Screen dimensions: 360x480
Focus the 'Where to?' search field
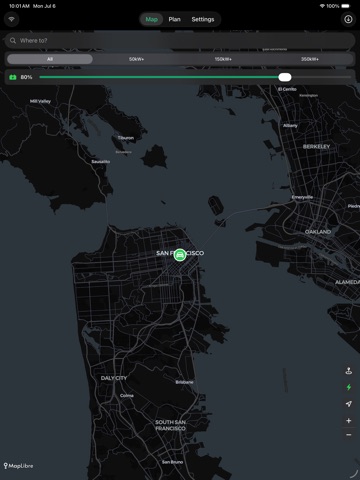click(180, 41)
